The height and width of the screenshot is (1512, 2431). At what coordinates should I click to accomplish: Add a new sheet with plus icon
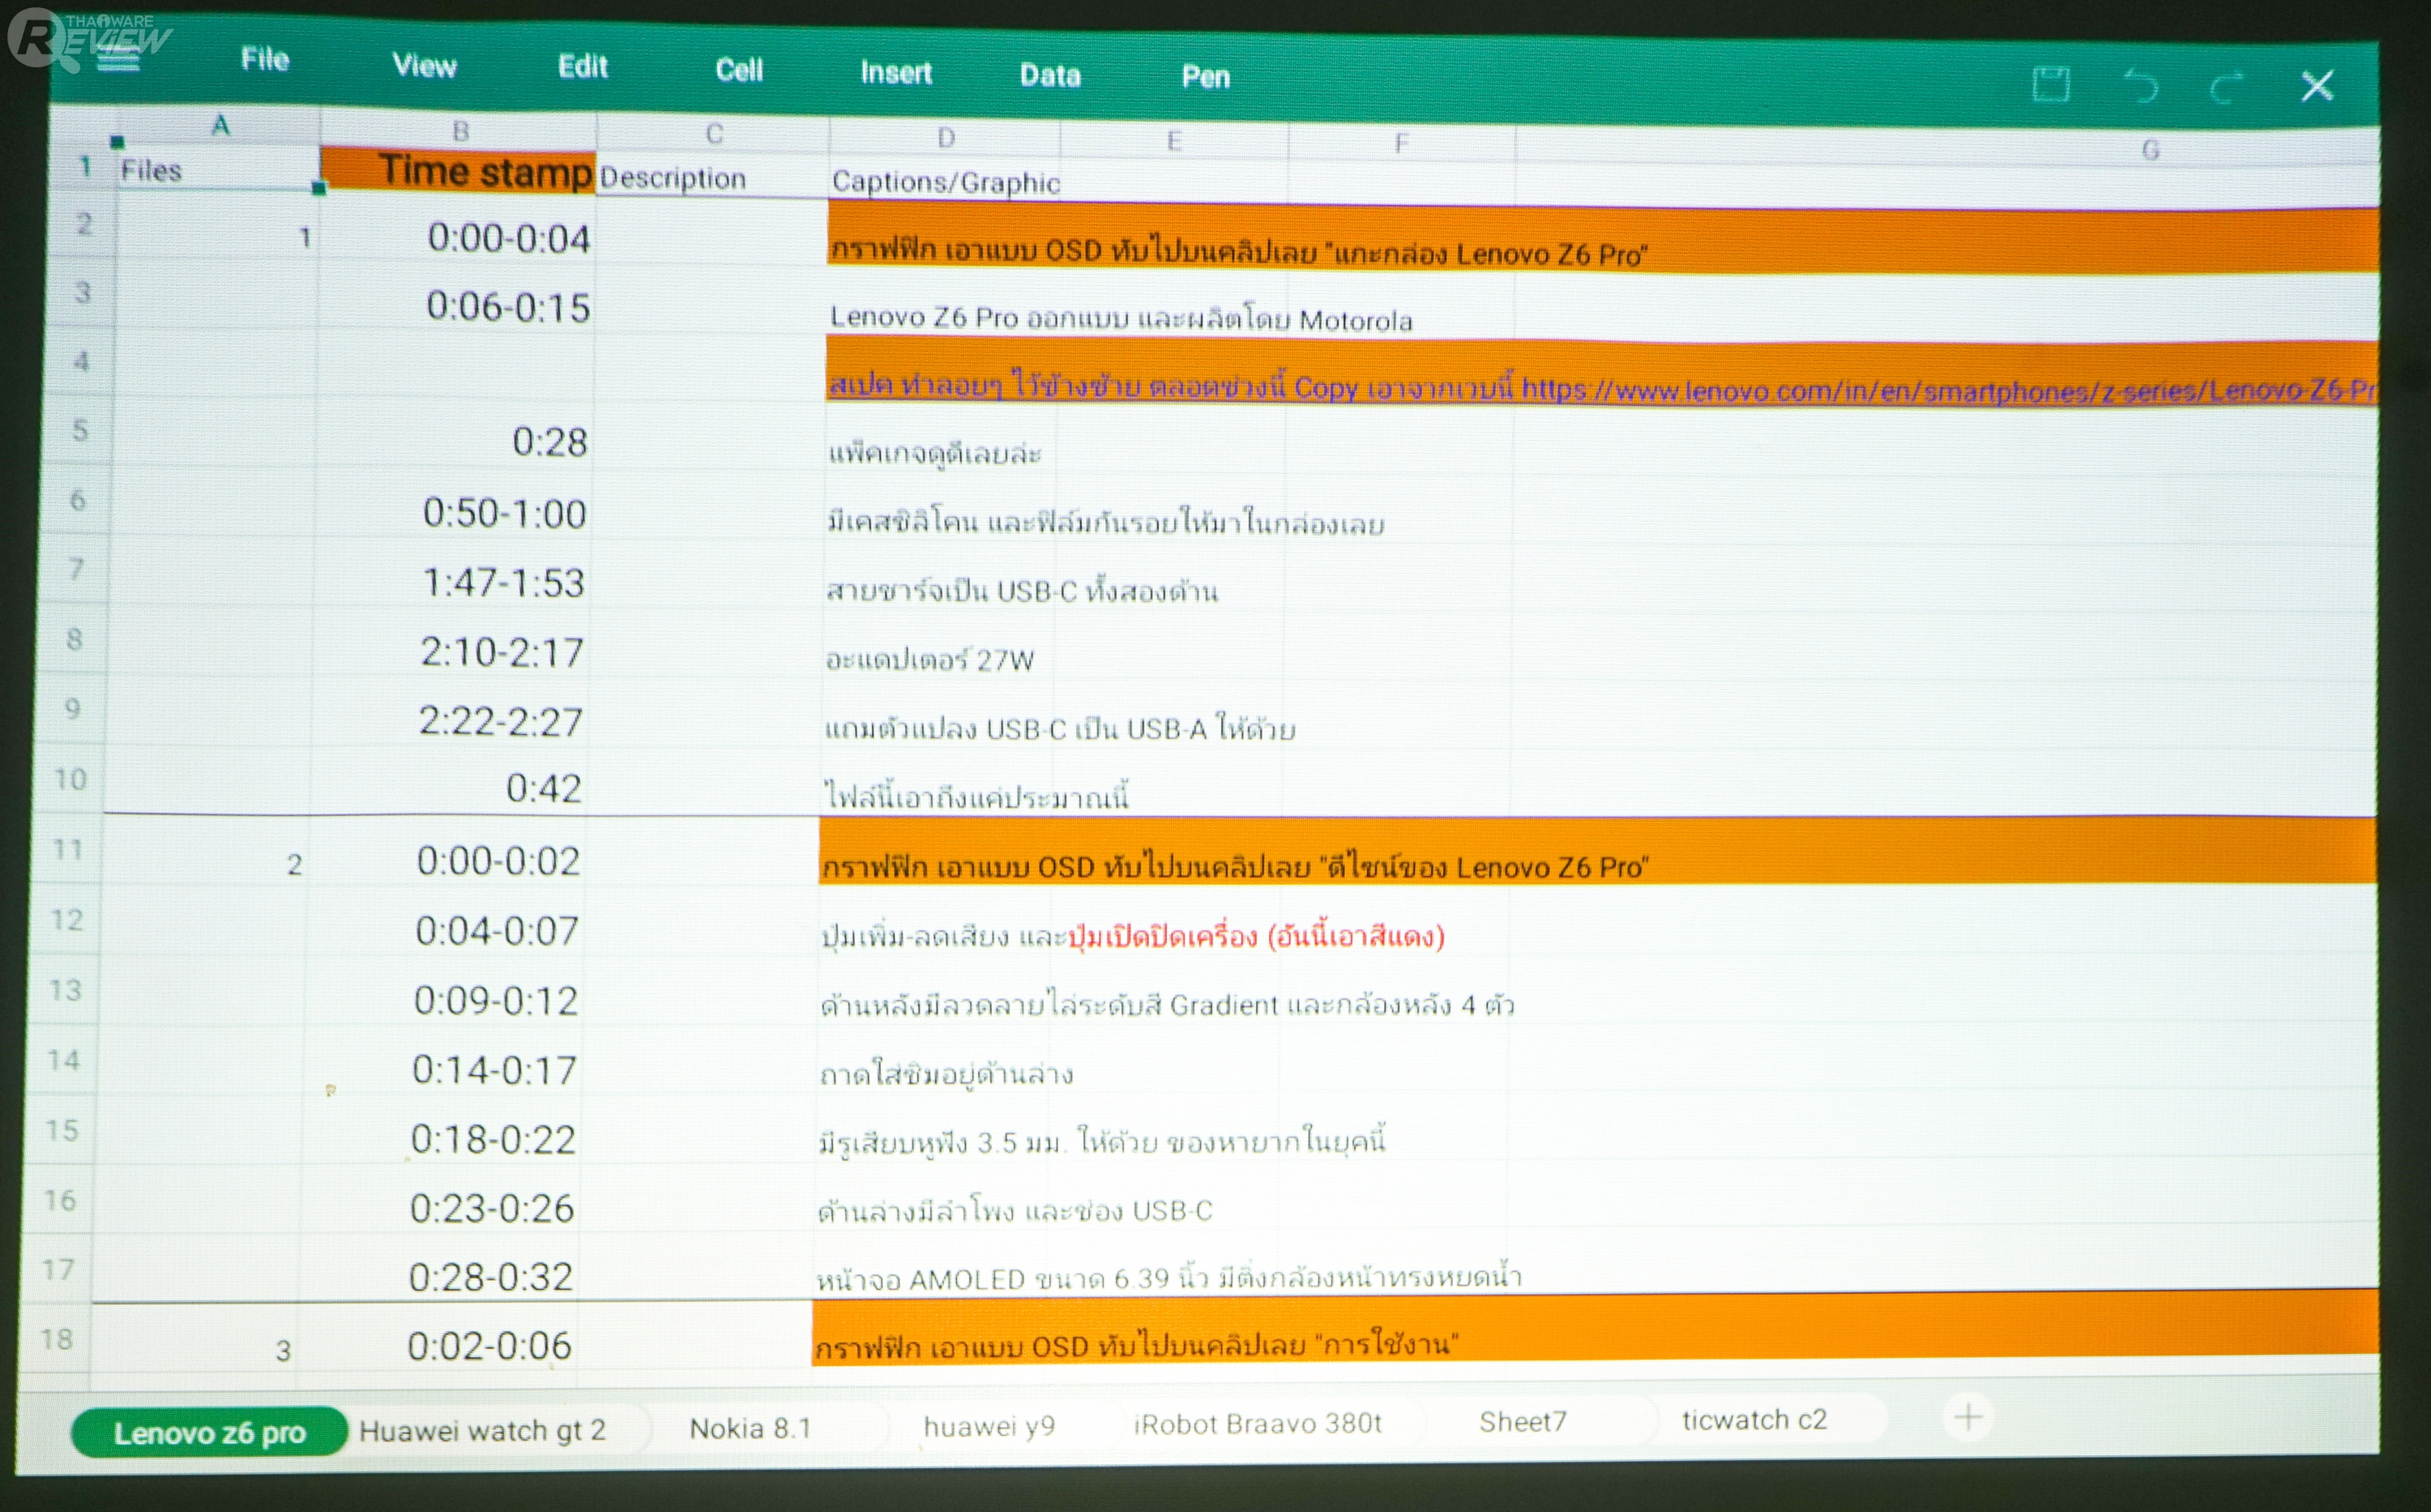tap(1968, 1417)
